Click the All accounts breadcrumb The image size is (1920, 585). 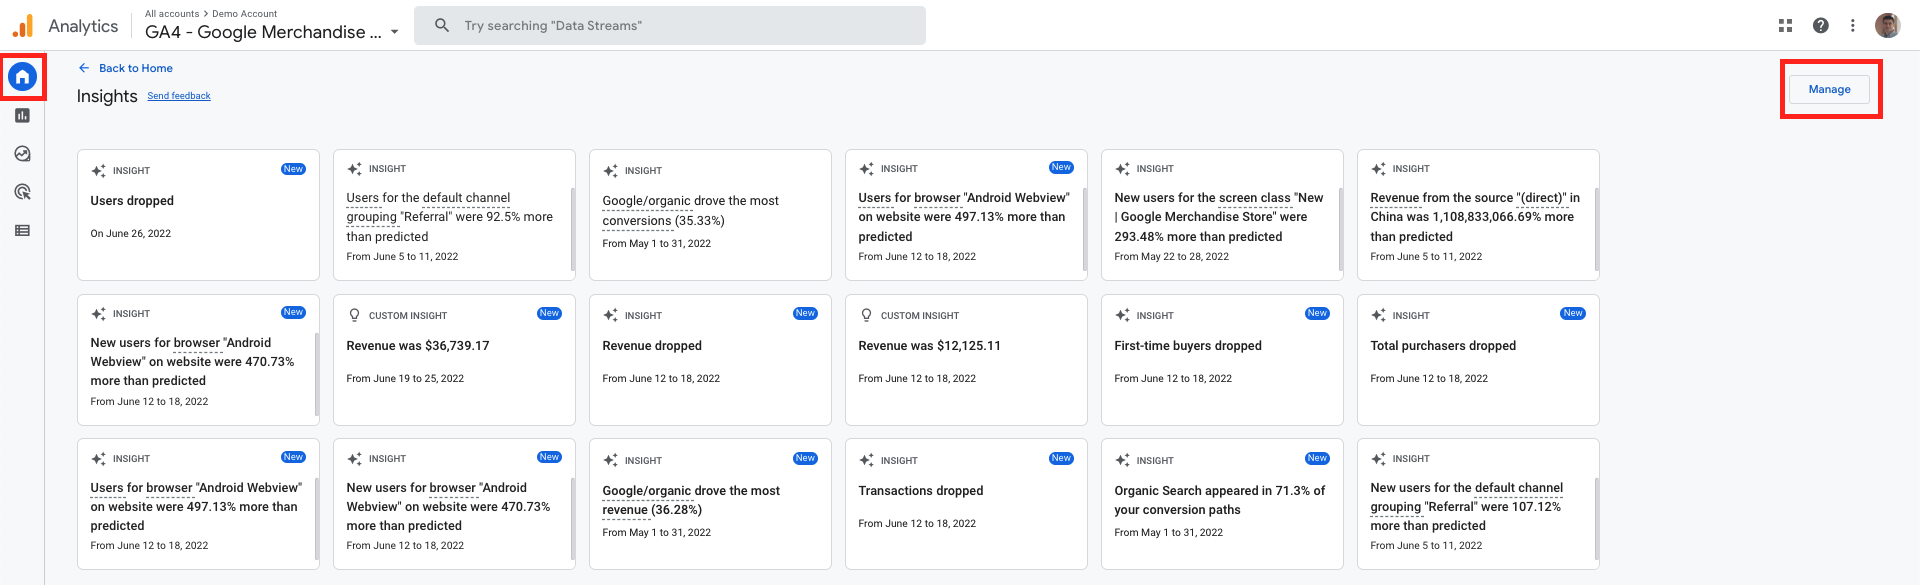pos(172,14)
